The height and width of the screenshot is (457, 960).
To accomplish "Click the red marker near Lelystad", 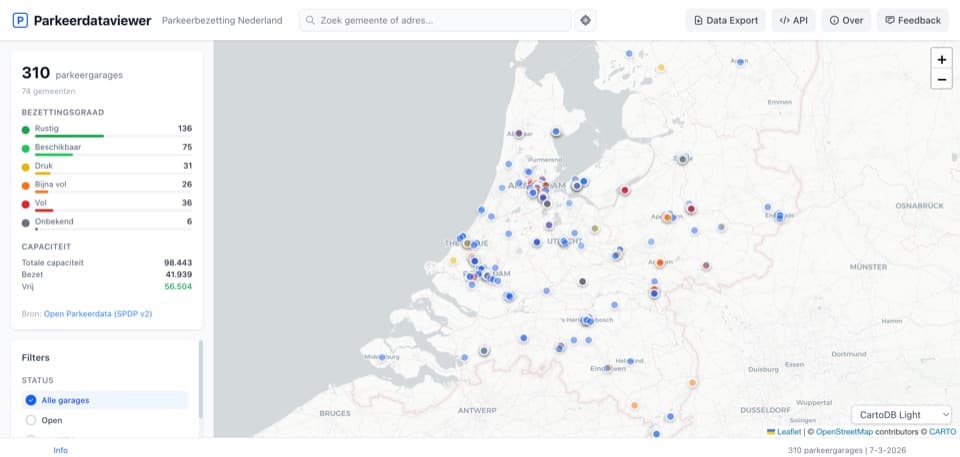I will pyautogui.click(x=625, y=191).
